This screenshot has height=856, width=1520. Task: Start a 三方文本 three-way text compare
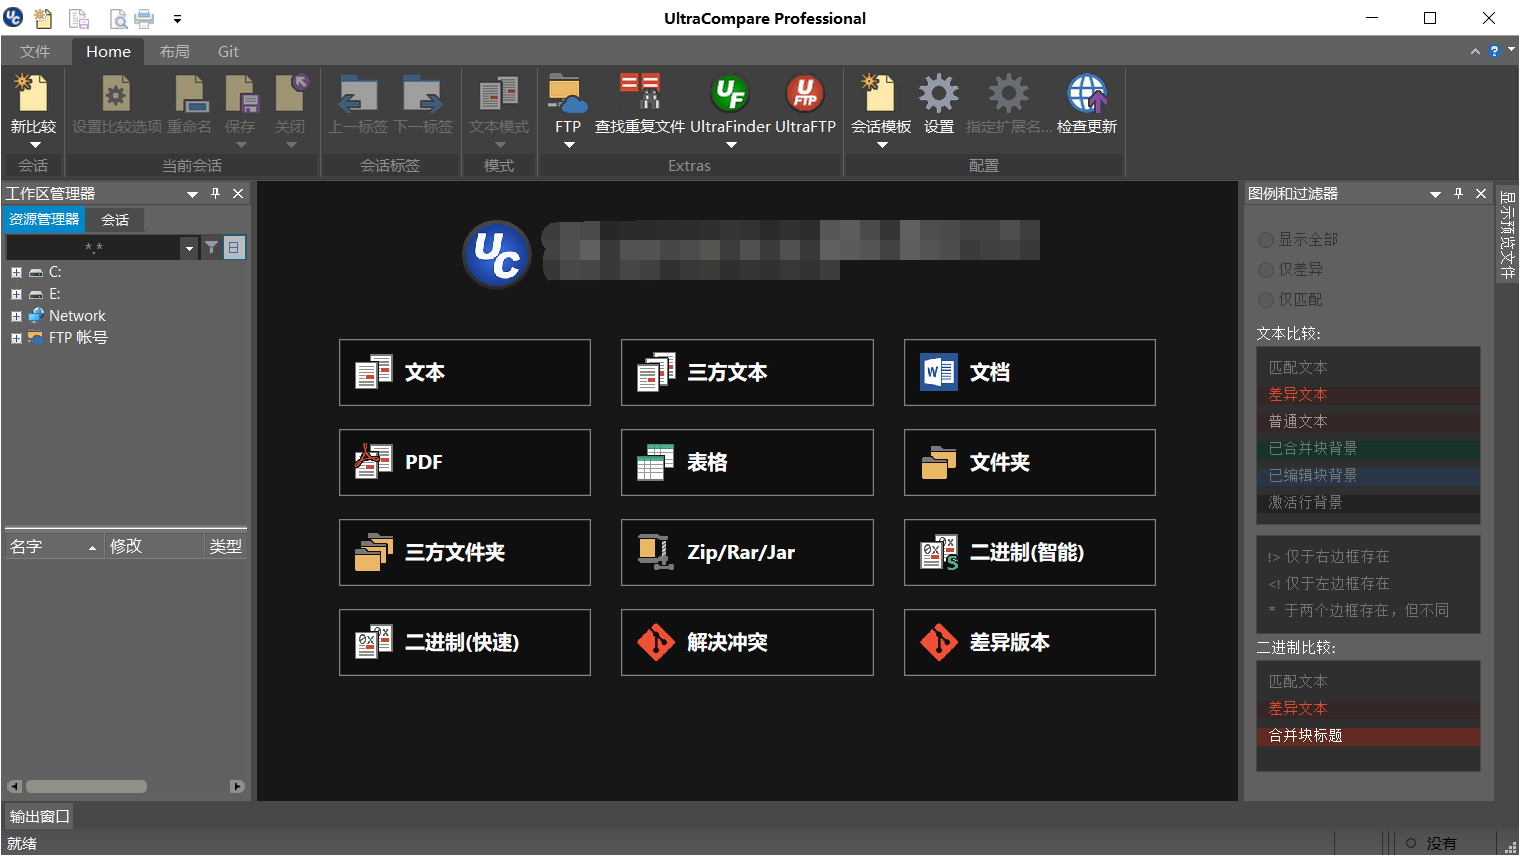[x=747, y=372]
